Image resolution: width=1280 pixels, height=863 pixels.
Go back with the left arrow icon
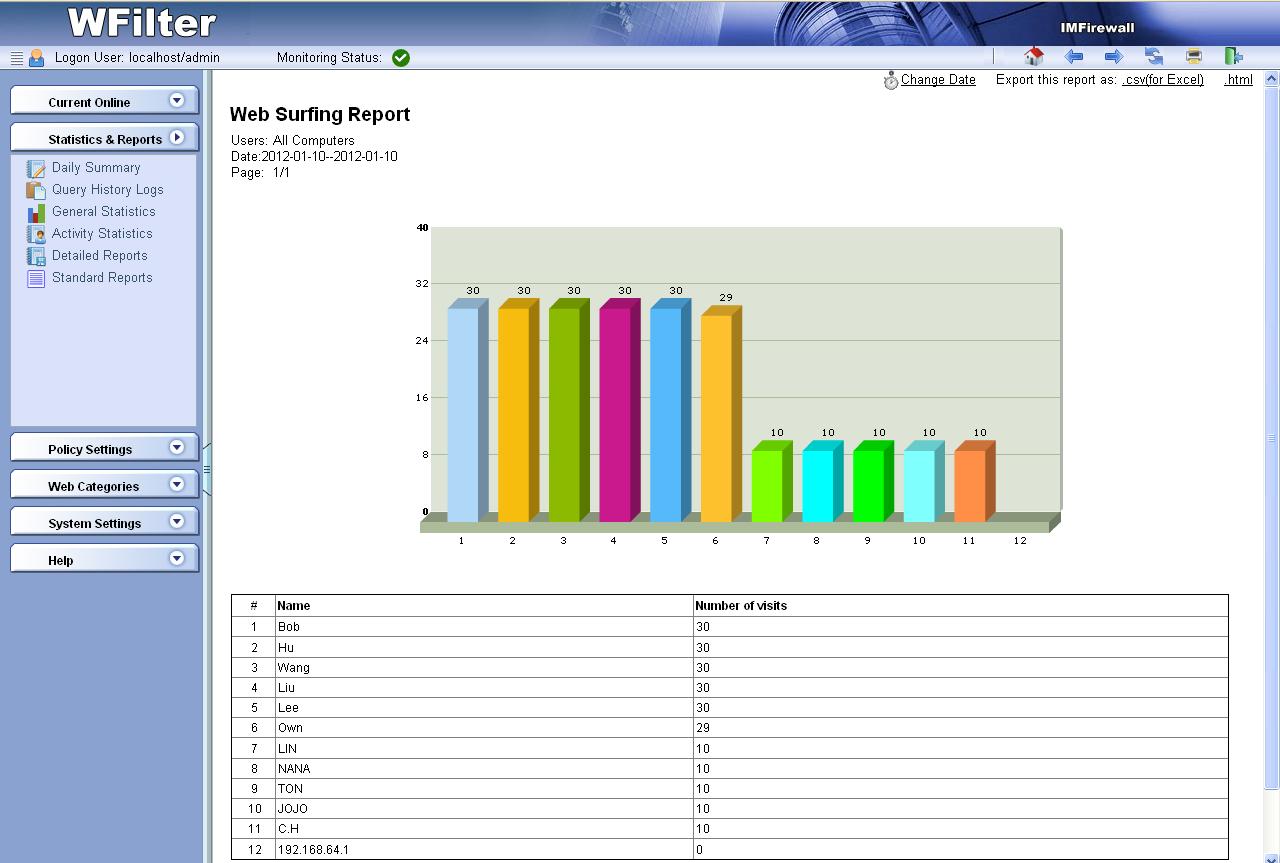[1074, 57]
